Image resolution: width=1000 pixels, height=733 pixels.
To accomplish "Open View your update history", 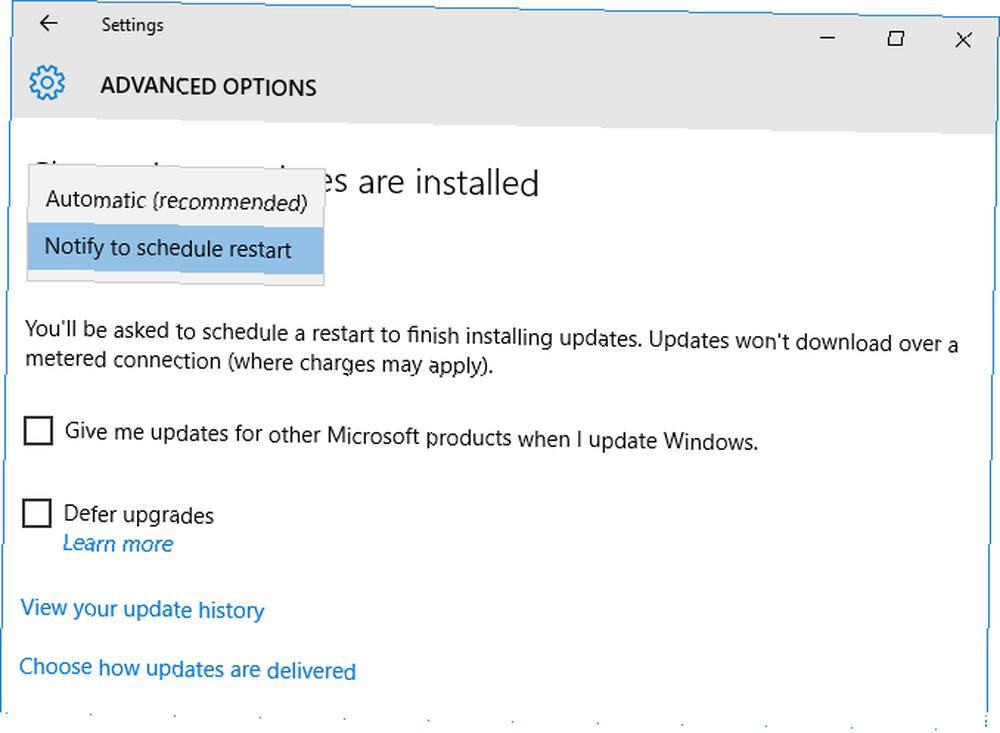I will (x=142, y=609).
